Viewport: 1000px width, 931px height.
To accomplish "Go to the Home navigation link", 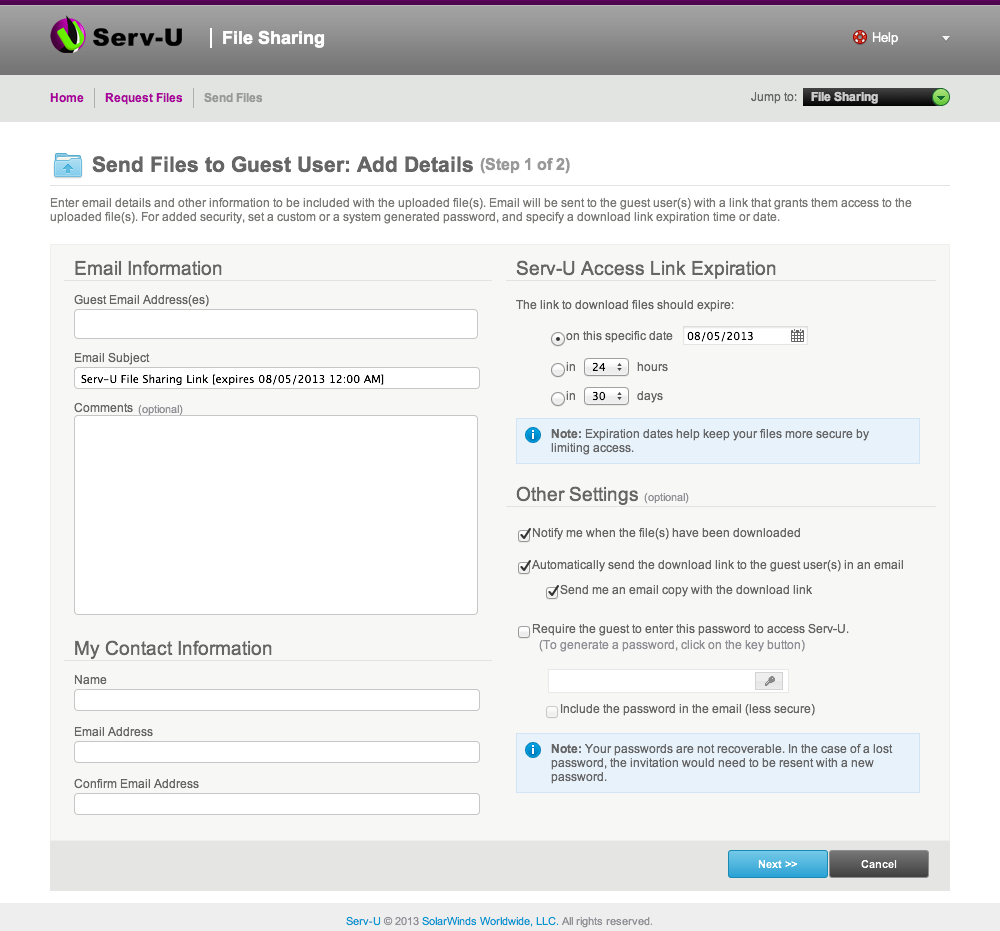I will (67, 98).
